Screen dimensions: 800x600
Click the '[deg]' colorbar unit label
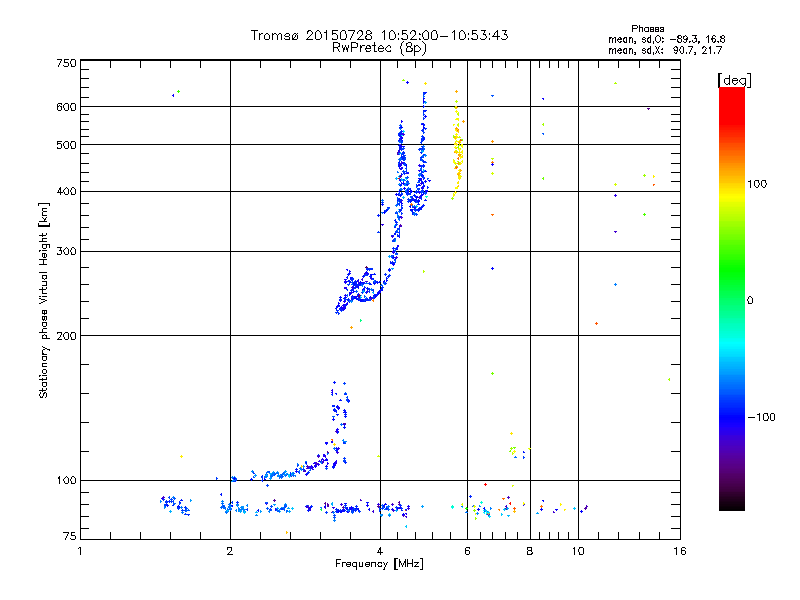pyautogui.click(x=734, y=80)
